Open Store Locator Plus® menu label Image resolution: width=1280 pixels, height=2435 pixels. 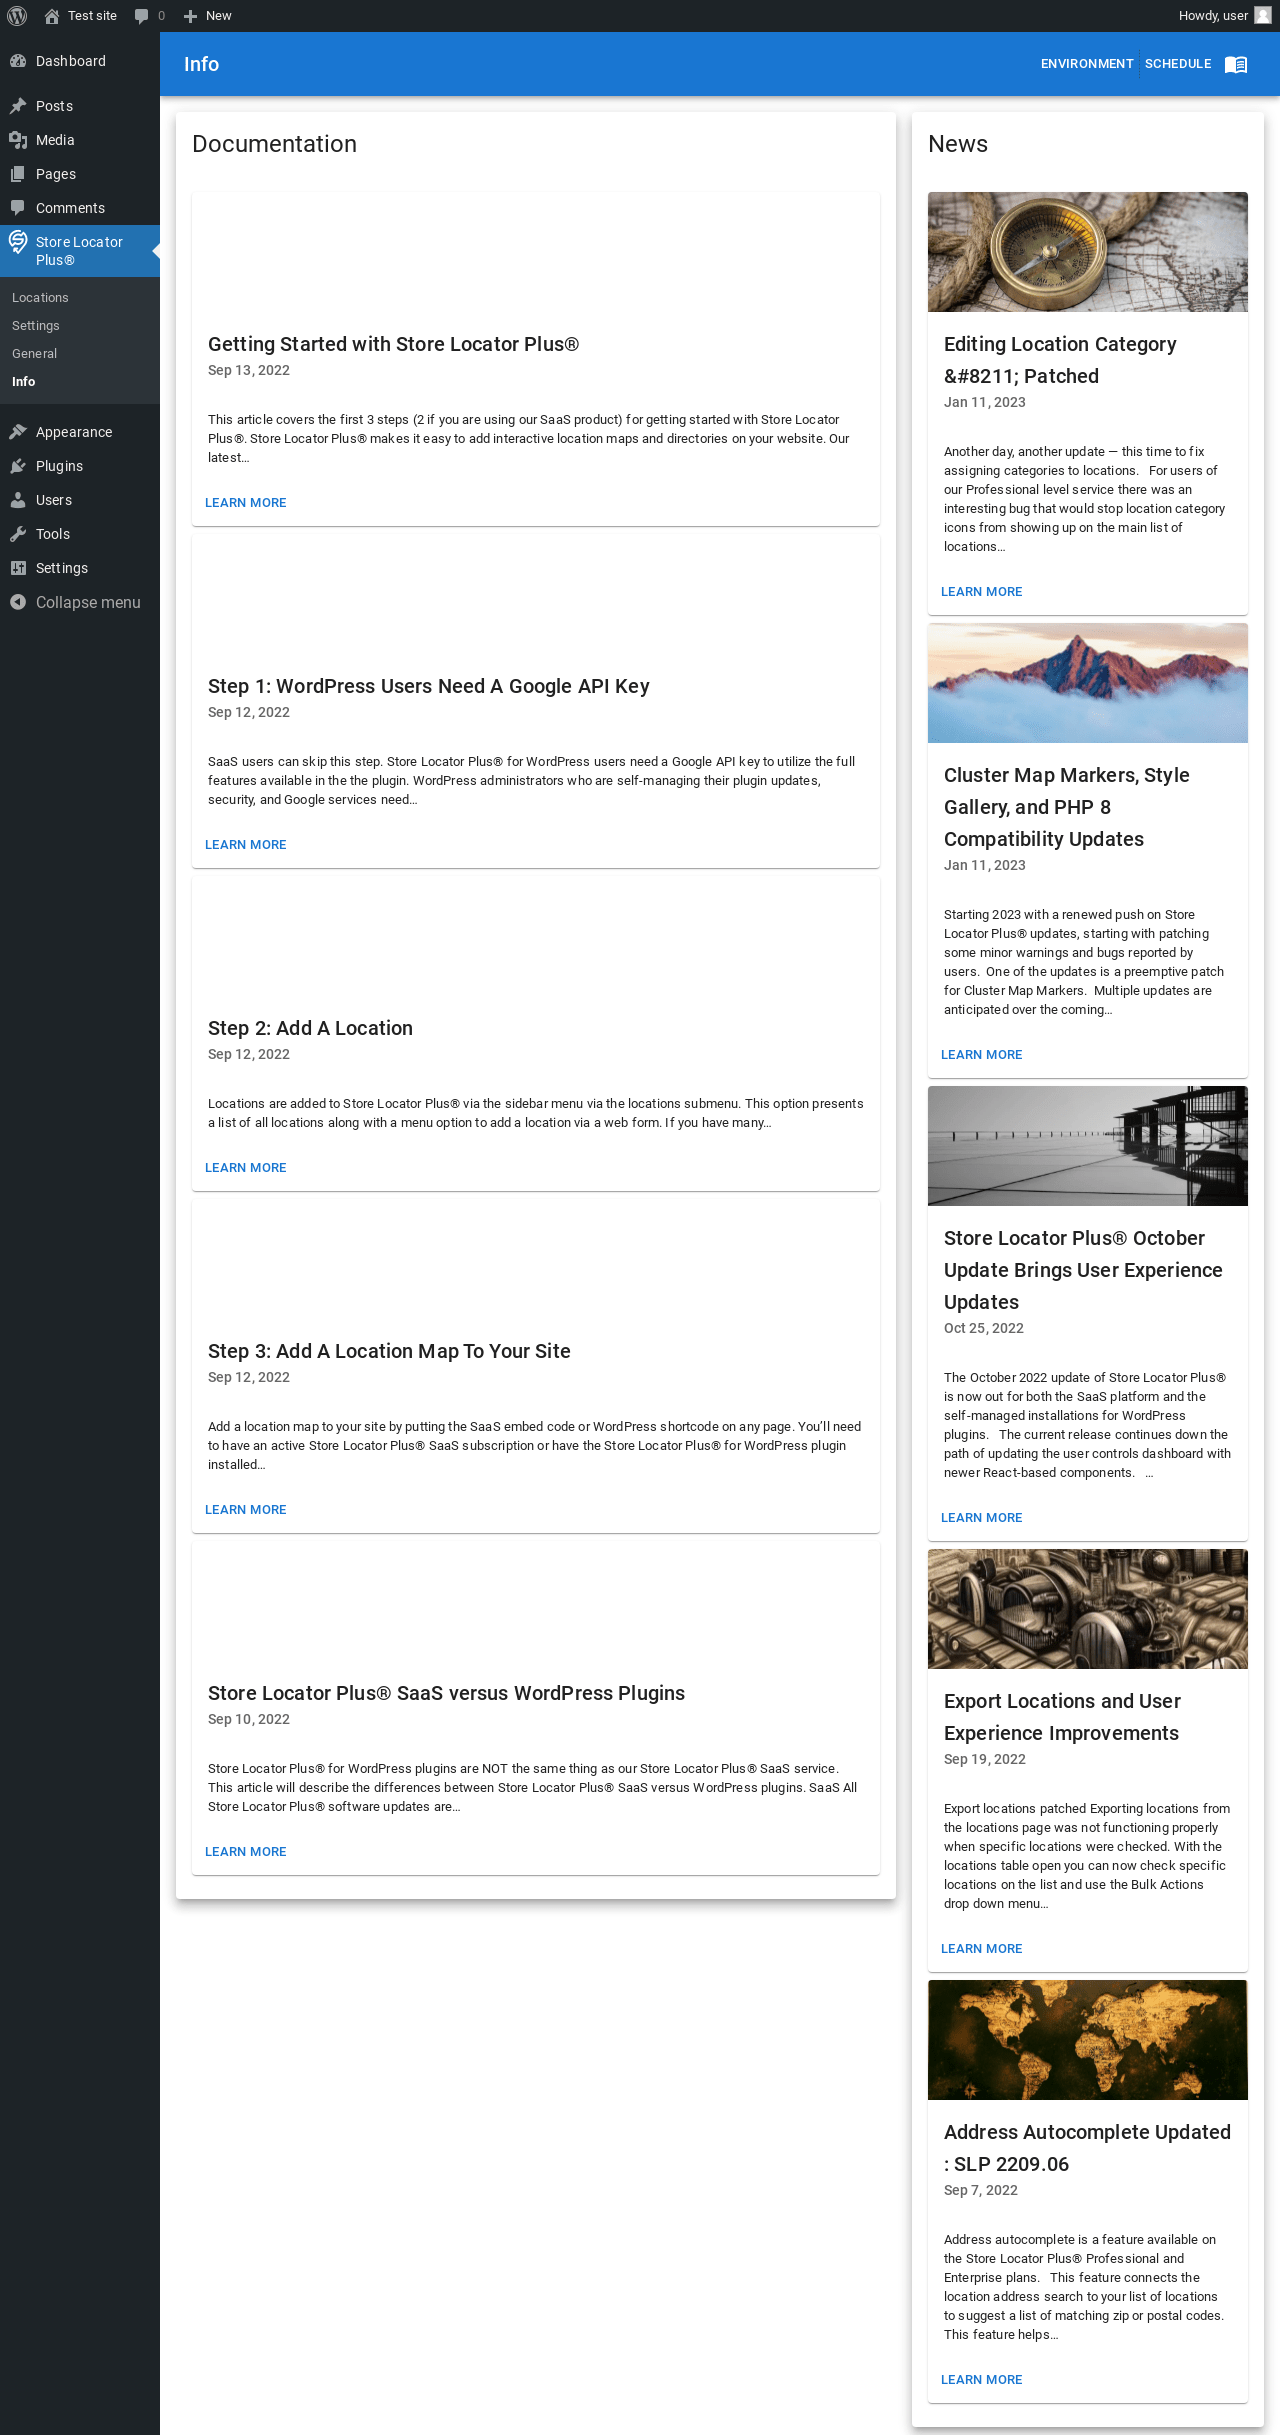coord(79,251)
